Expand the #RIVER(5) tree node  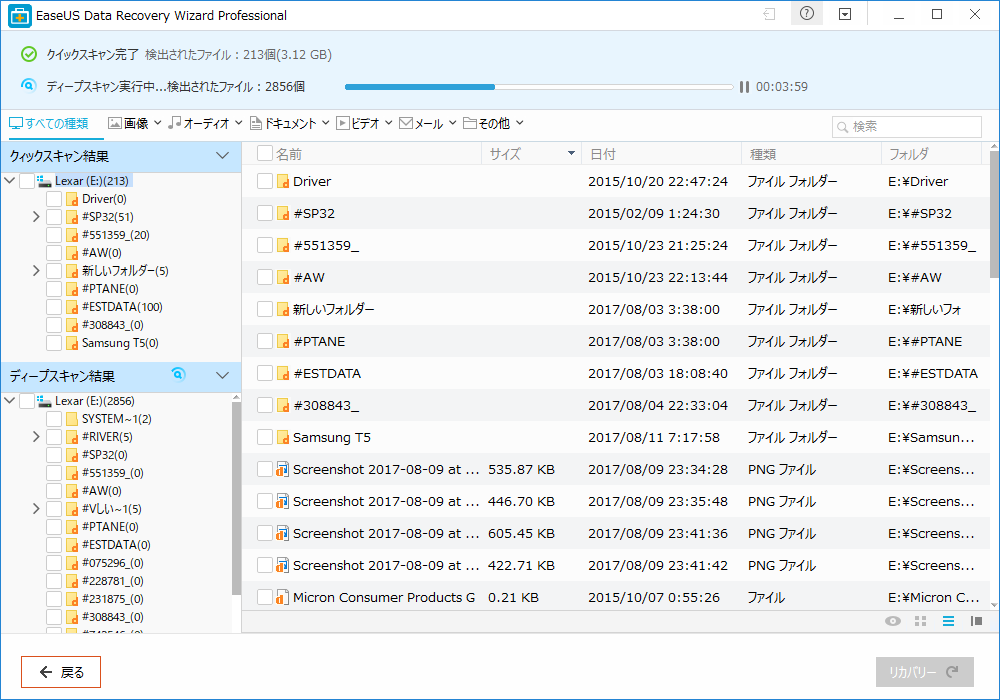coord(36,437)
